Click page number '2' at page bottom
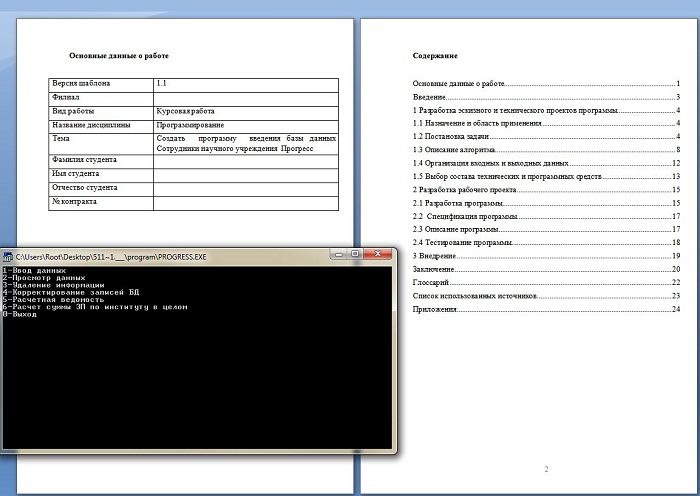Viewport: 700px width, 496px height. (546, 469)
